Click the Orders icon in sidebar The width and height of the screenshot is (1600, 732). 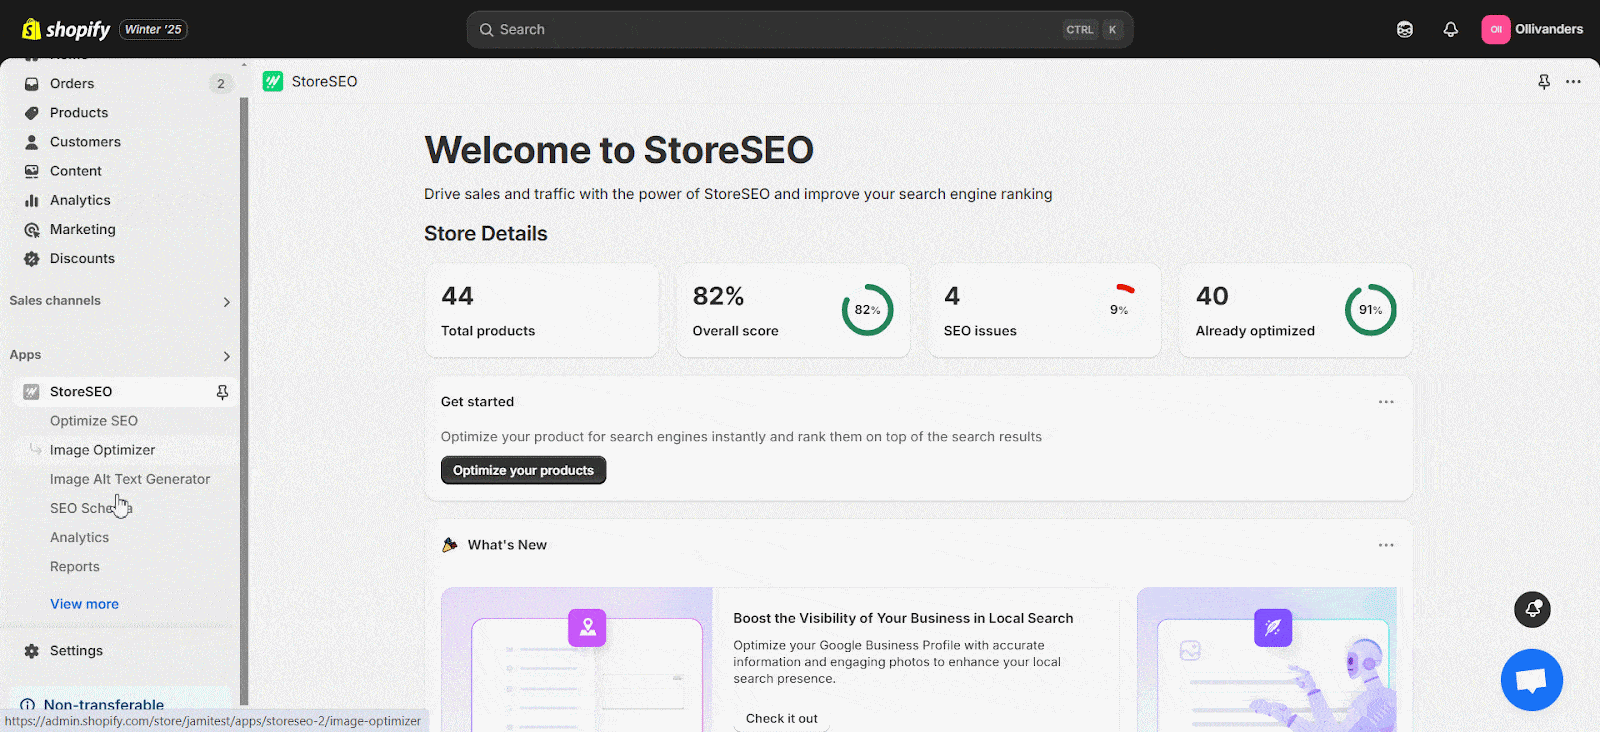[32, 84]
